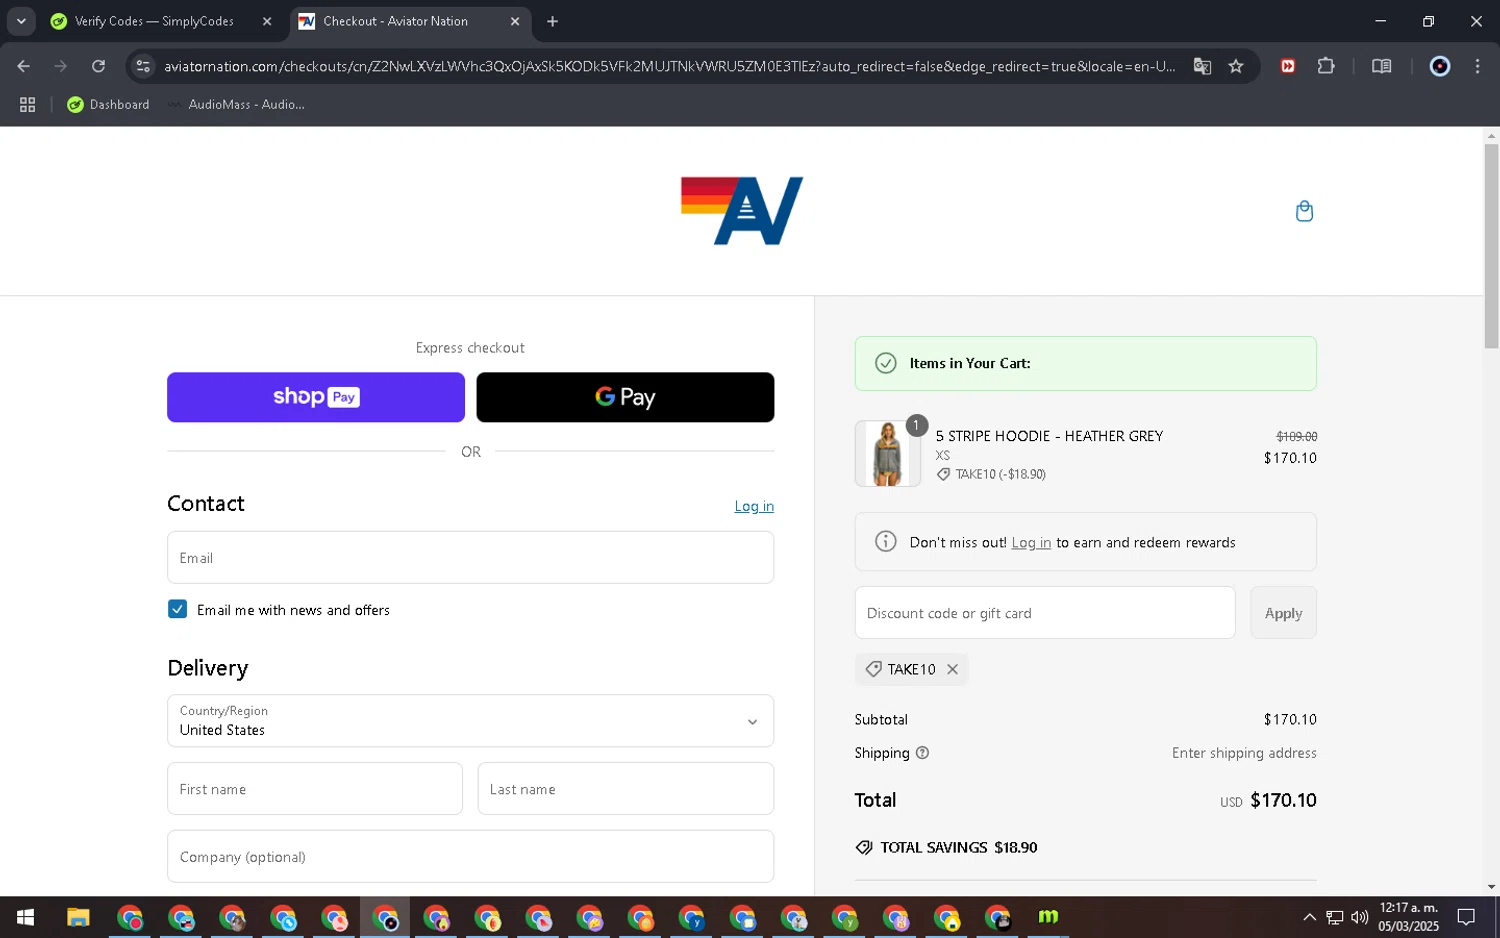
Task: Open the volume control in system tray
Action: (x=1359, y=917)
